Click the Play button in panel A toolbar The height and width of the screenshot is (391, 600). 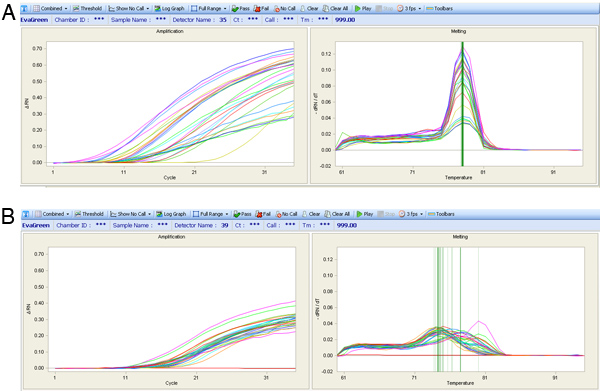tap(363, 8)
